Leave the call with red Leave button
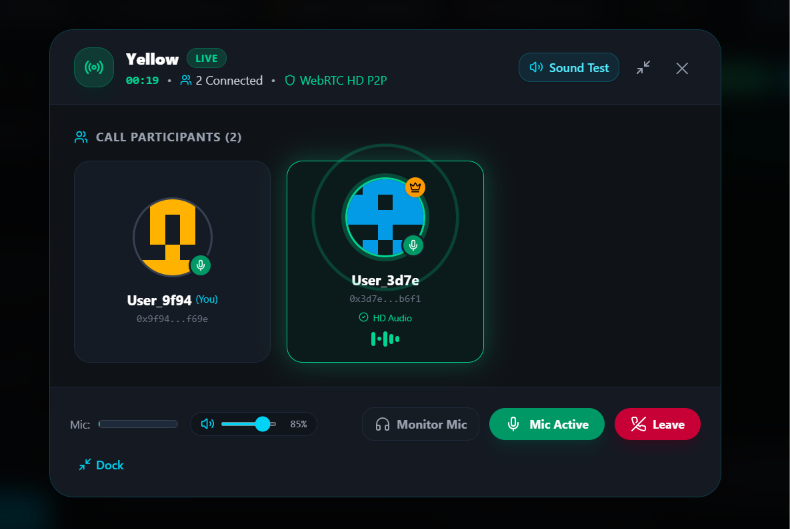Viewport: 790px width, 529px height. point(657,424)
